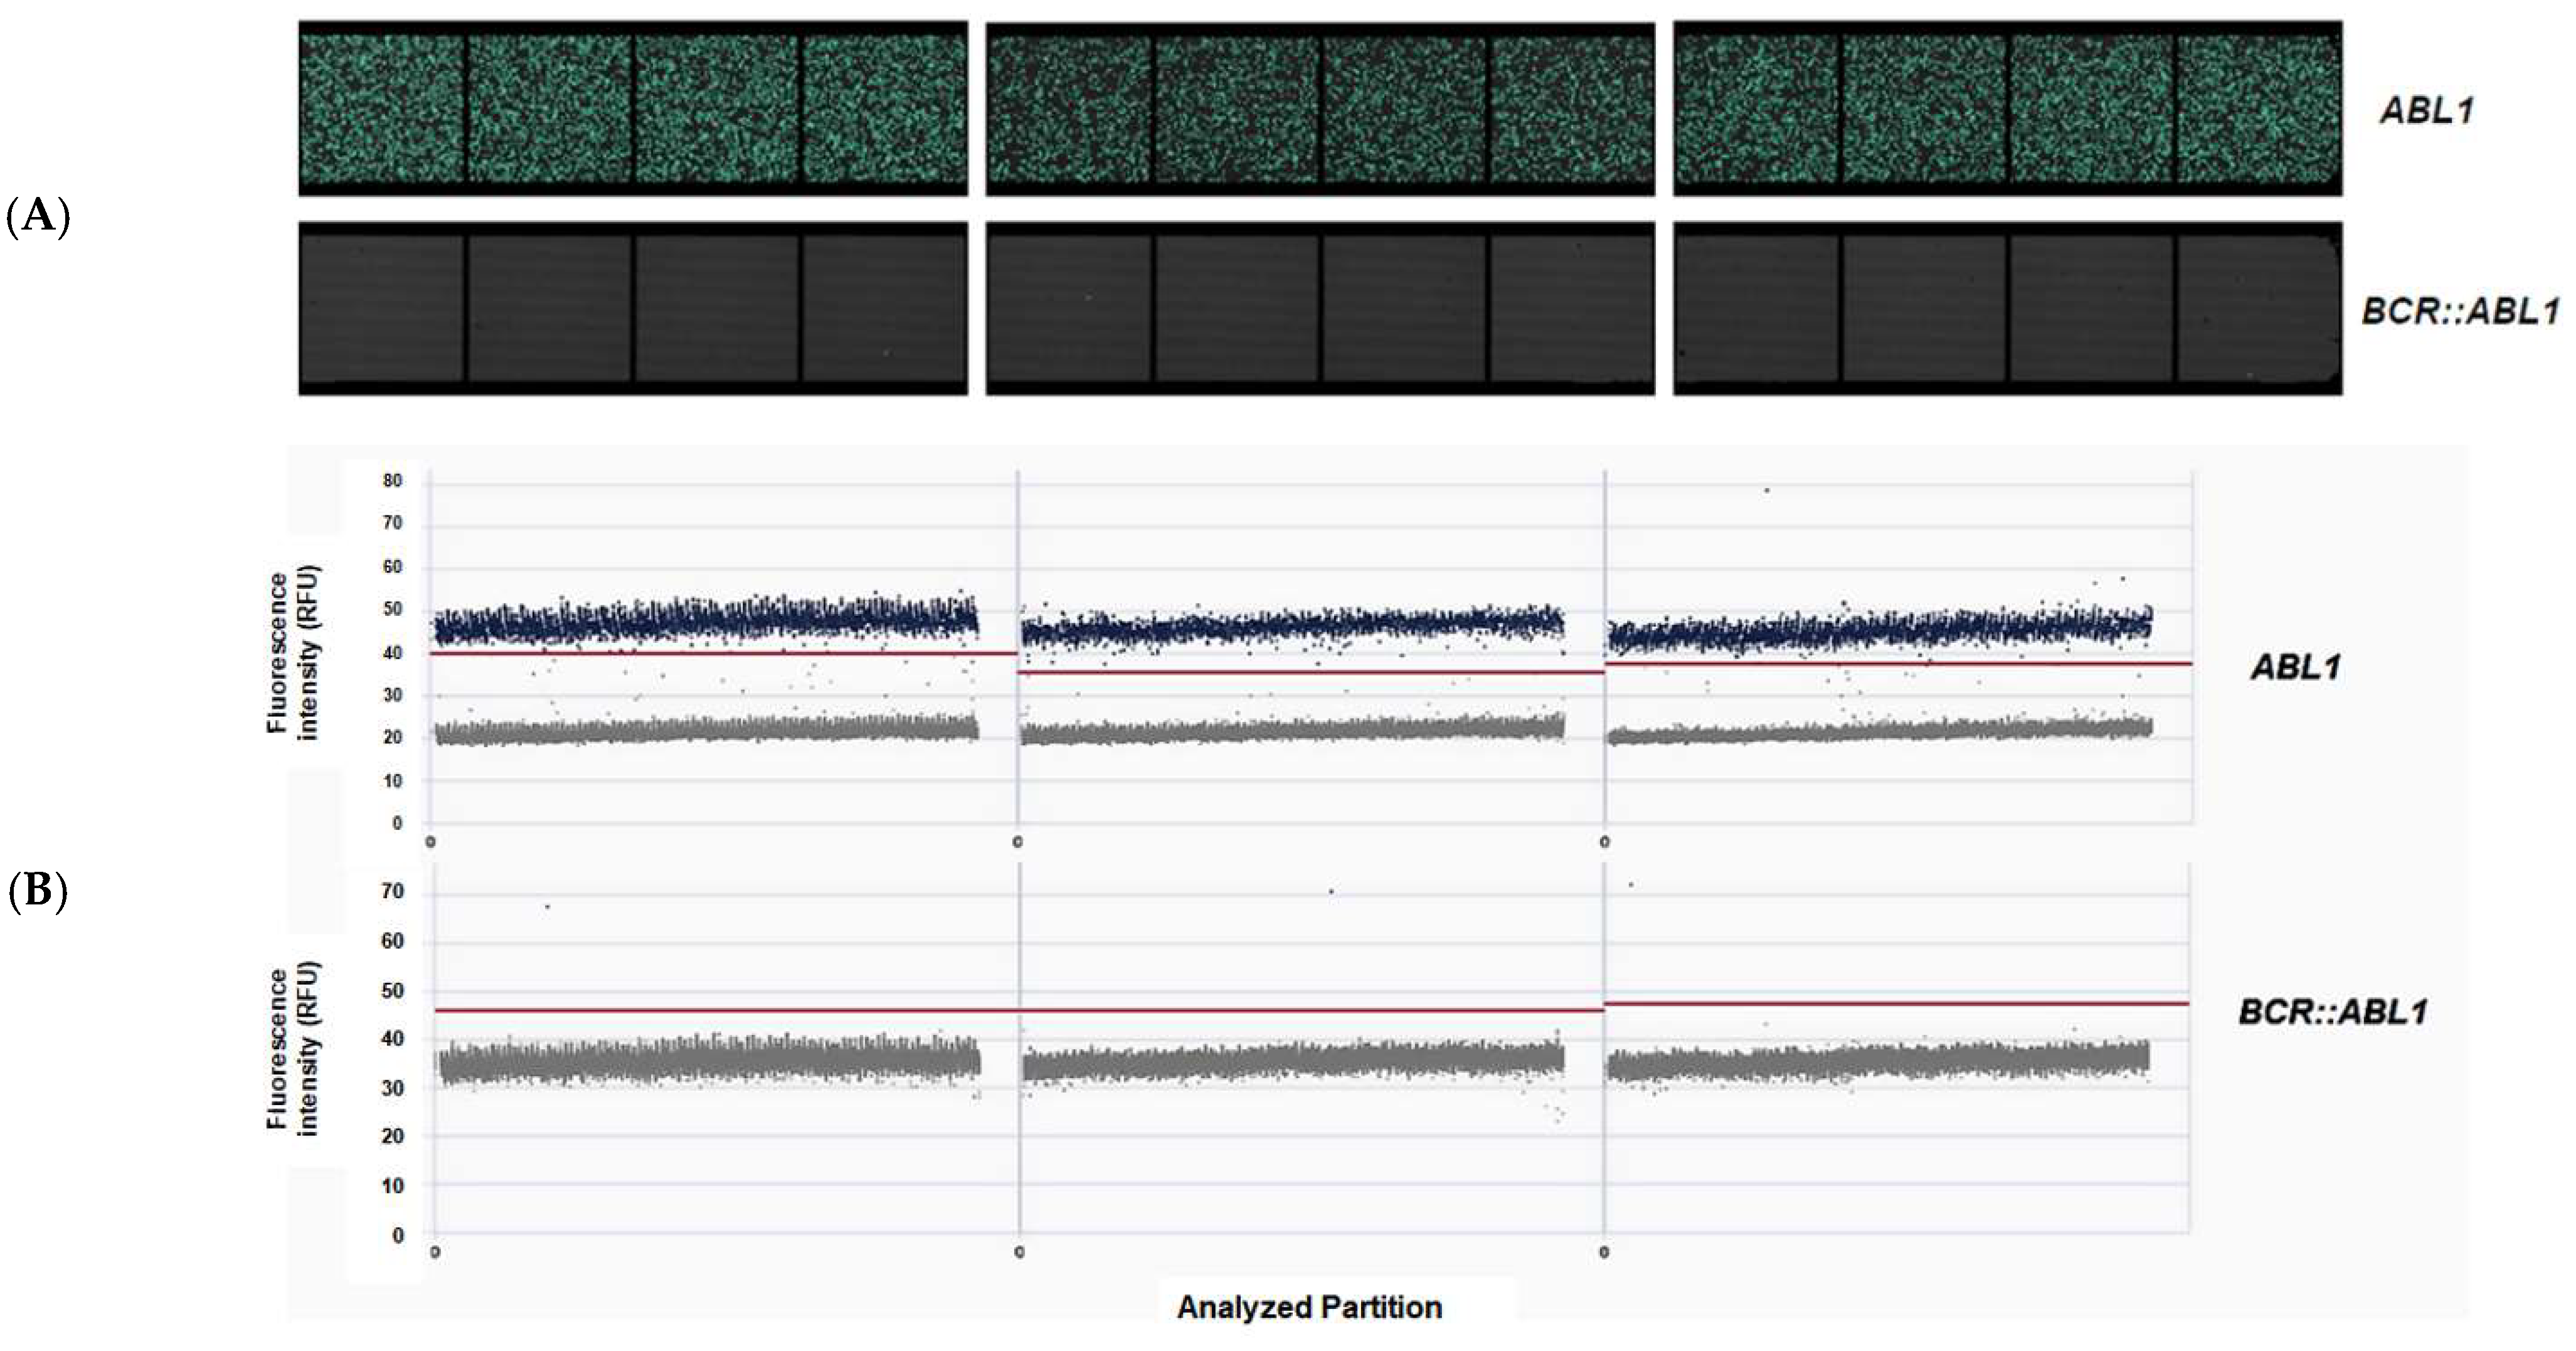
Task: Click ABL1 label right of upper scatter plot
Action: 2296,667
